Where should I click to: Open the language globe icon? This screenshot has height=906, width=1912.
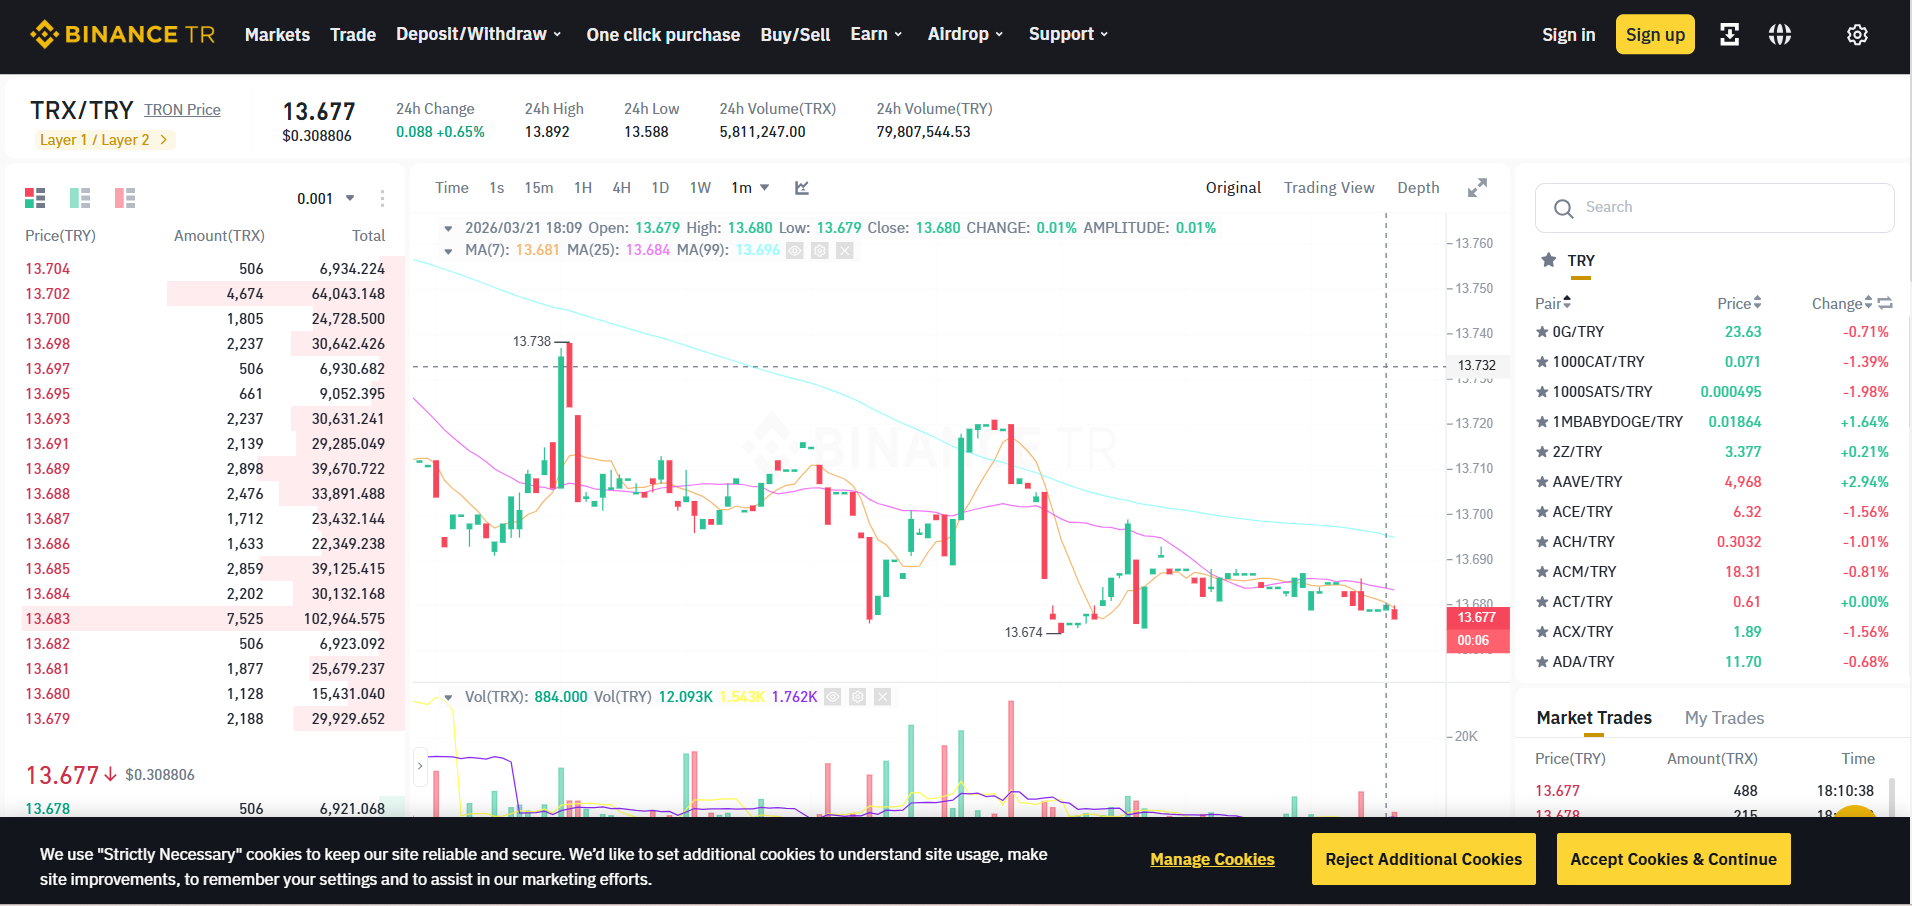(1779, 35)
